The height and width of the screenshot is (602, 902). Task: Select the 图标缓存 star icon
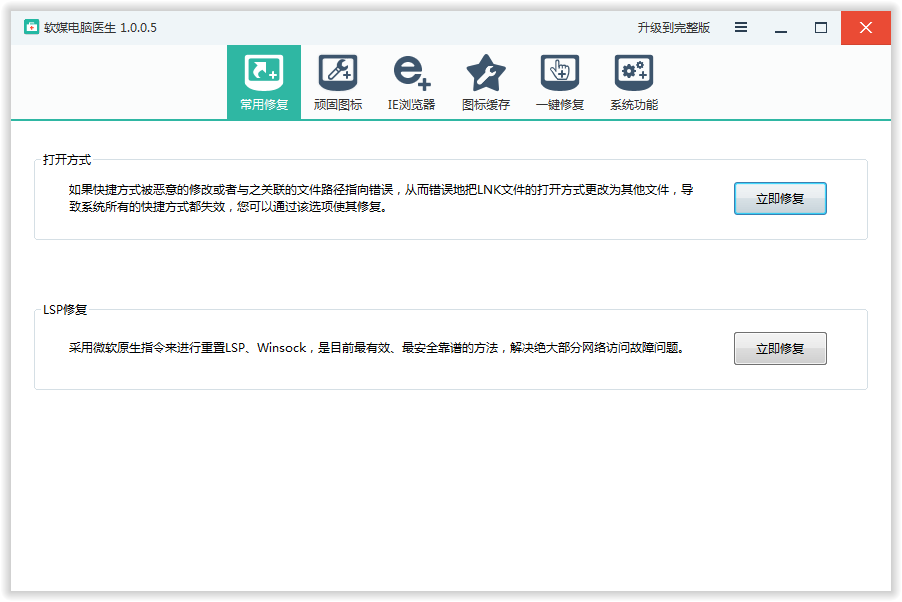pyautogui.click(x=486, y=73)
